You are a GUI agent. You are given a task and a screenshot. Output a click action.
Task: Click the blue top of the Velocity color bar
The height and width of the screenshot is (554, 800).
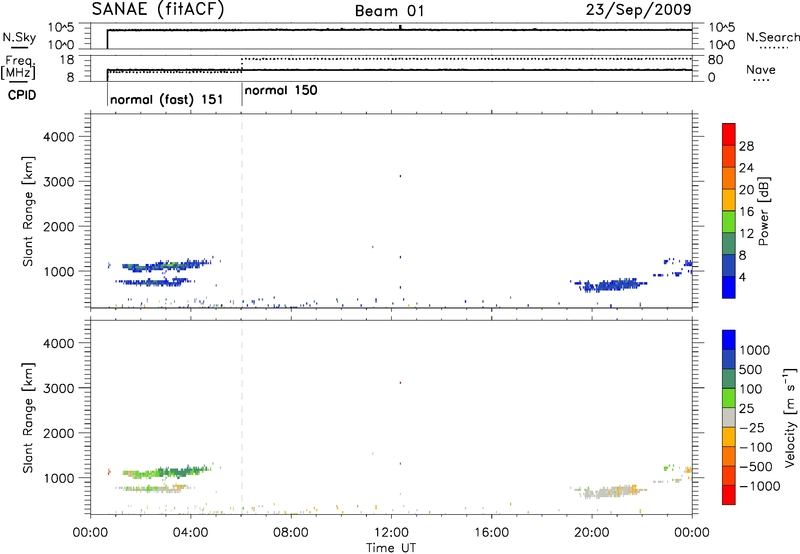pyautogui.click(x=729, y=340)
